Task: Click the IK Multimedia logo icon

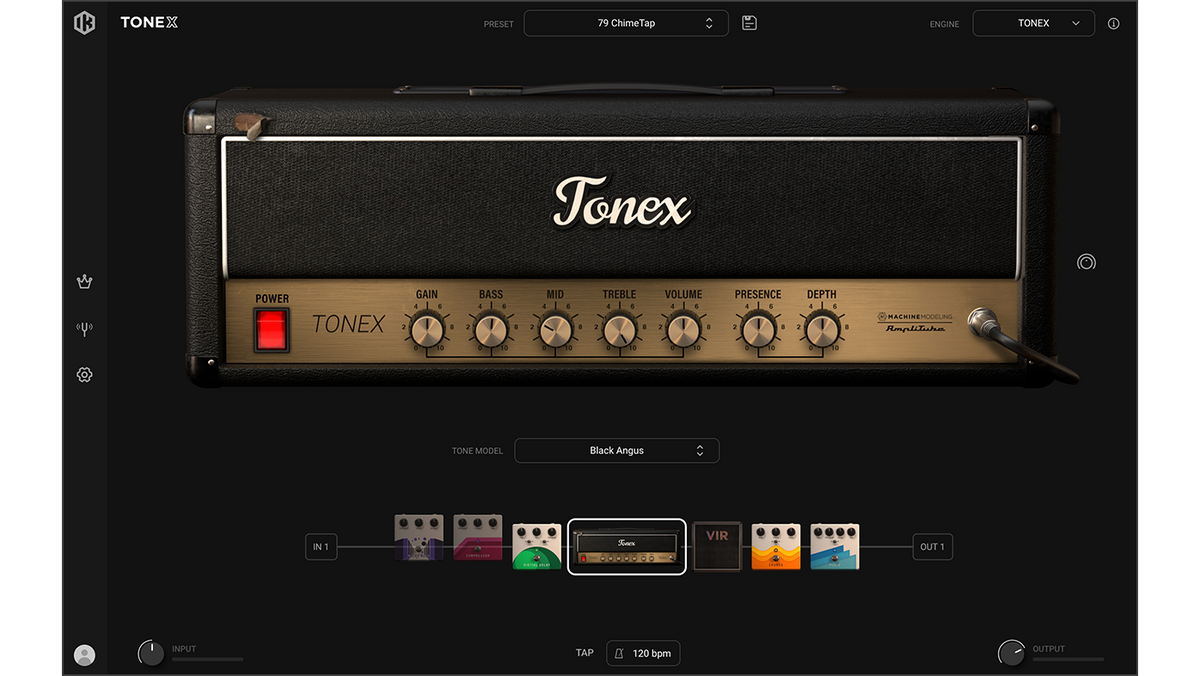Action: point(85,23)
